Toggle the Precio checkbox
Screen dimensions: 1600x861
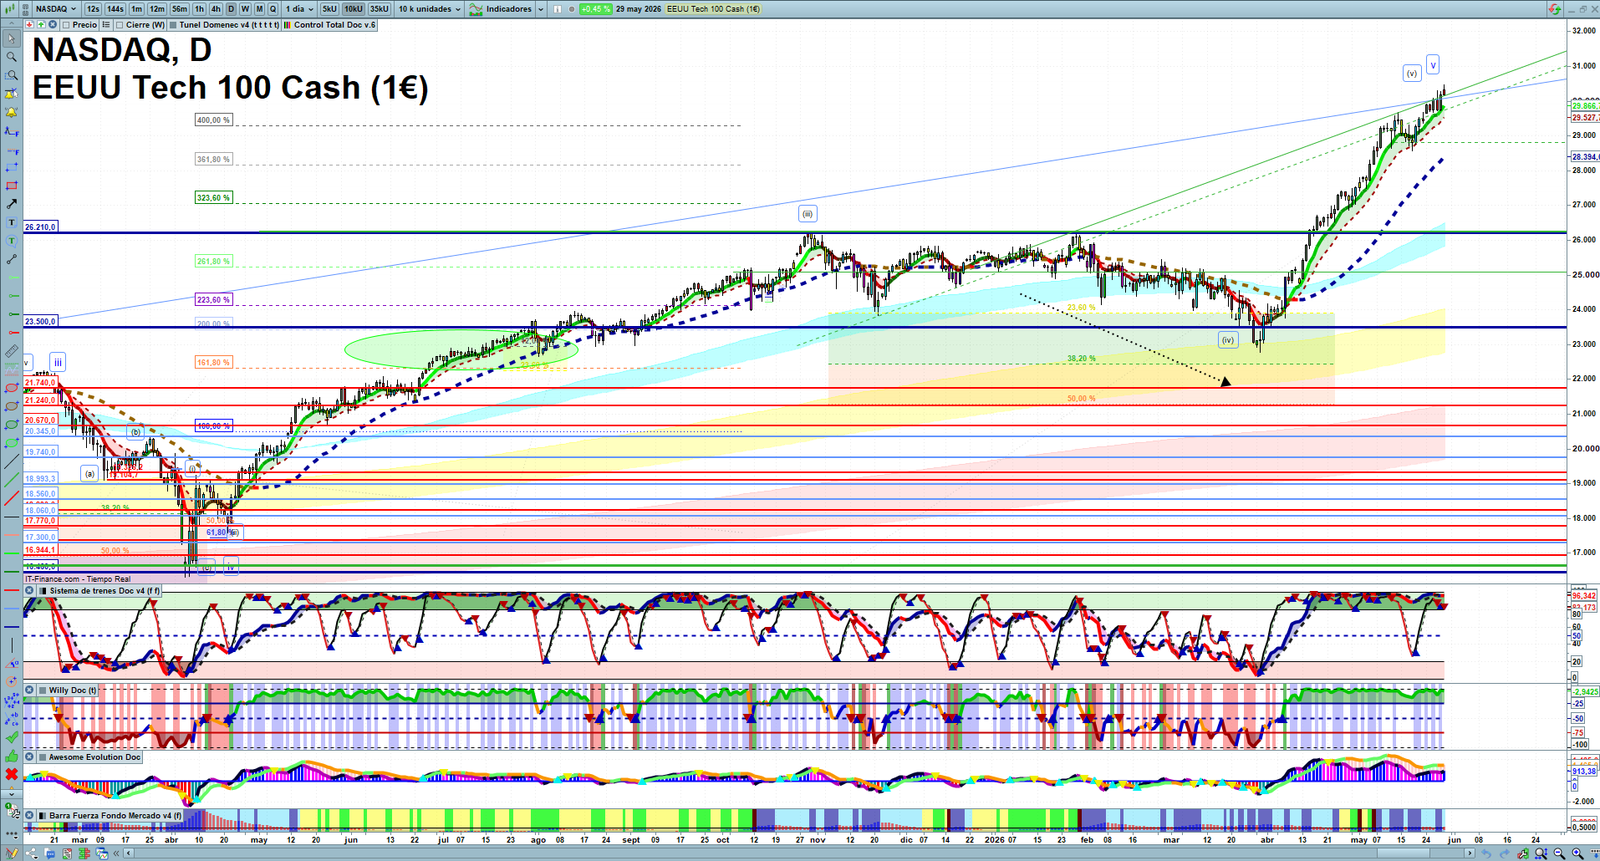pyautogui.click(x=66, y=25)
